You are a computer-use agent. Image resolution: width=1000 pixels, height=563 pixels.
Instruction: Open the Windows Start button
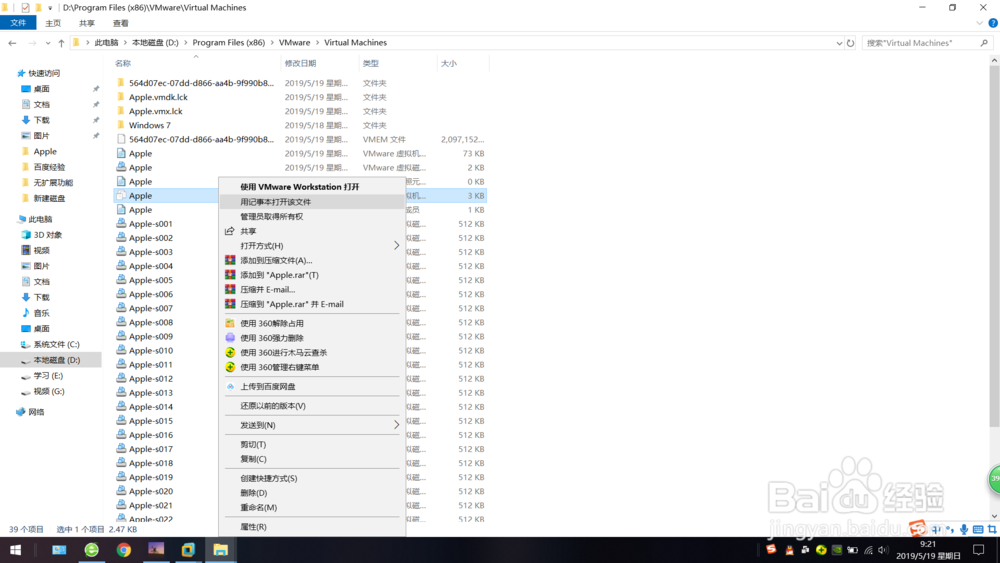(x=15, y=550)
